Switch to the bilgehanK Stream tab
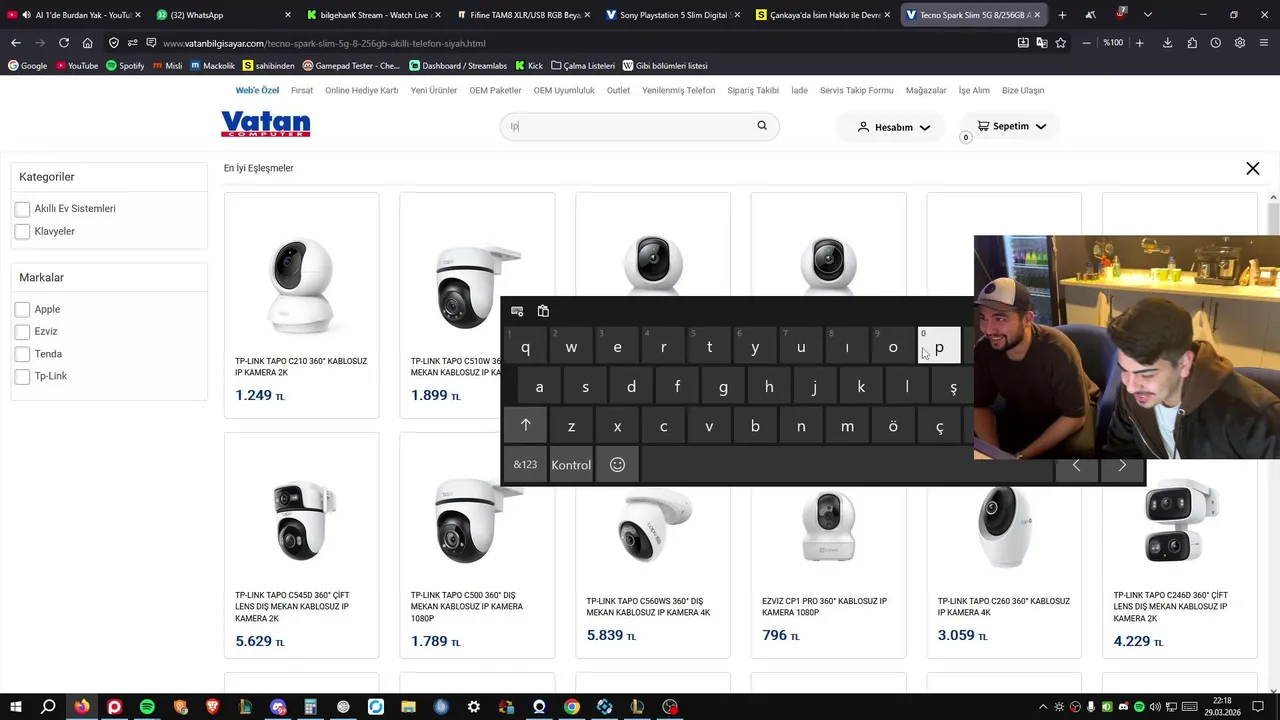 tap(372, 15)
